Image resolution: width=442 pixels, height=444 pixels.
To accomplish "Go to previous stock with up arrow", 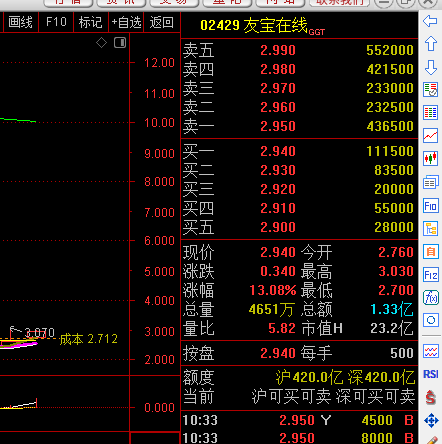I will (430, 44).
